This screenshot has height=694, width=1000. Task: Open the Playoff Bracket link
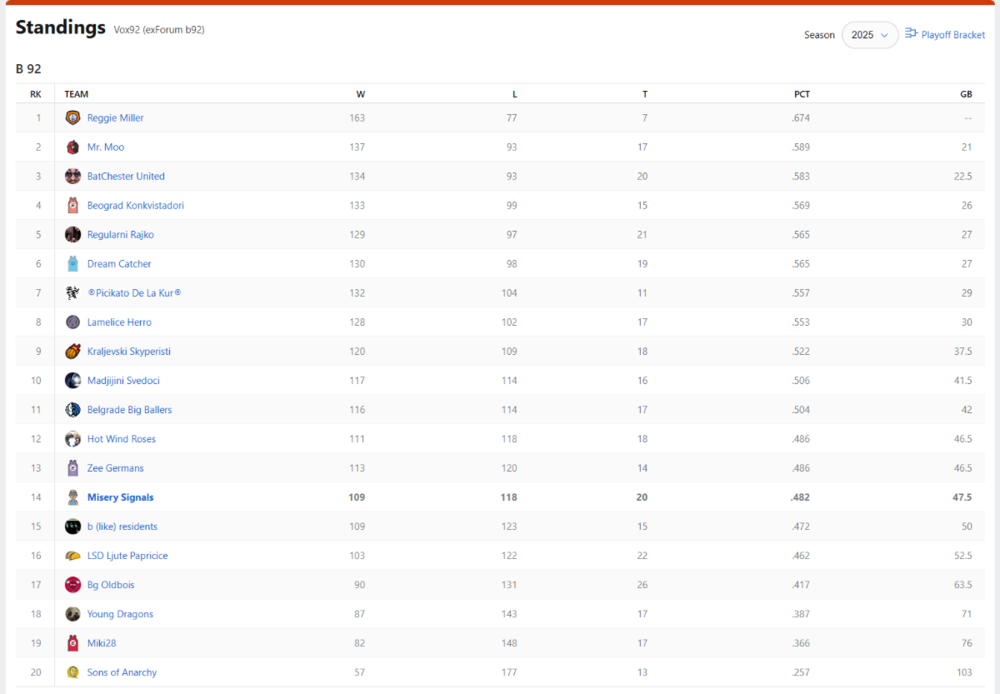point(953,35)
